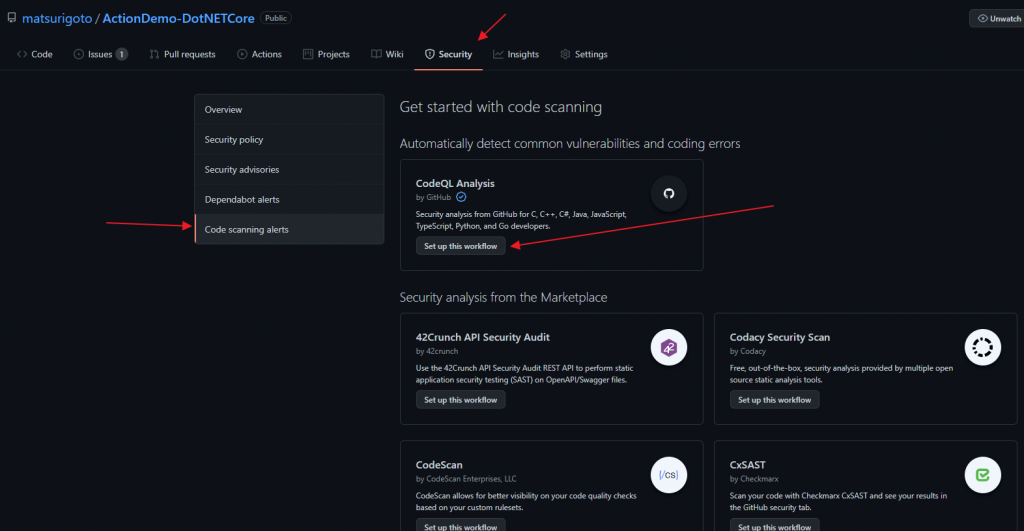The width and height of the screenshot is (1024, 531).
Task: Open the Wiki tab
Action: coord(387,54)
